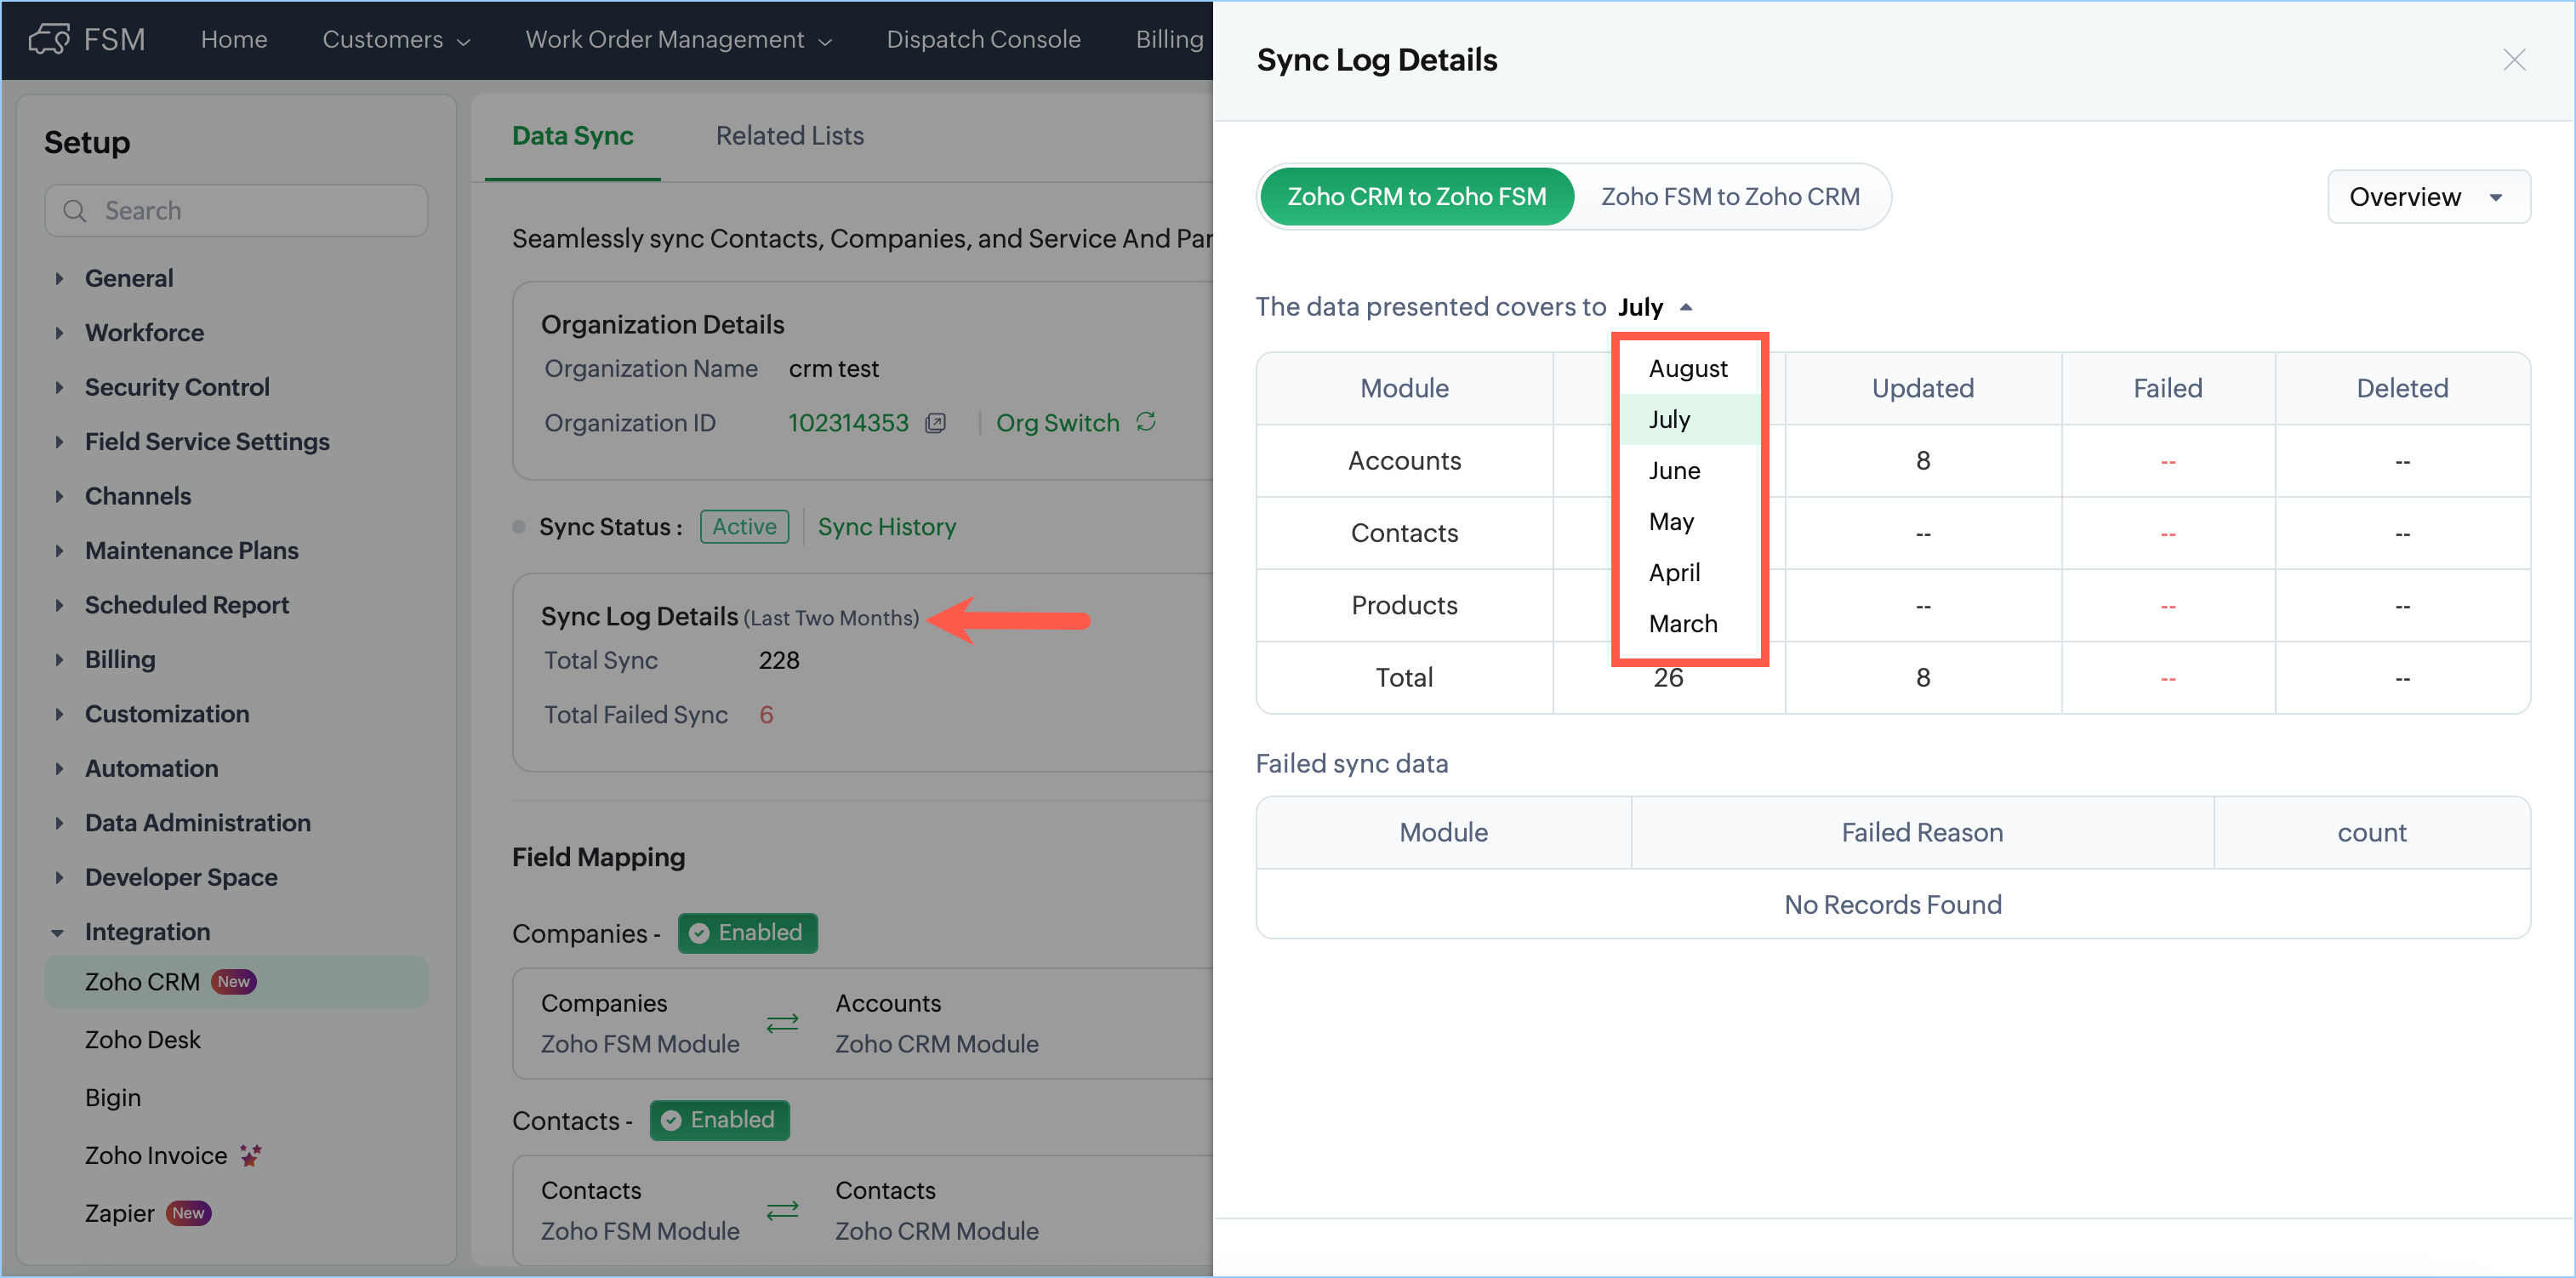Click the Zoho Invoice star icon

251,1156
